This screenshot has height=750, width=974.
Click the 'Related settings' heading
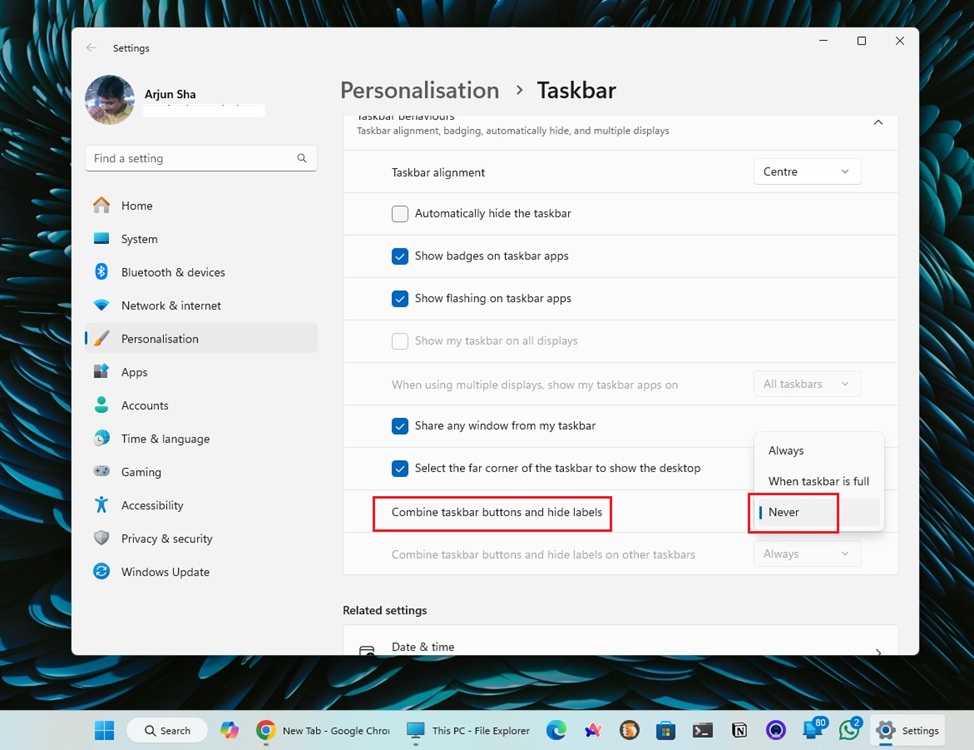coord(385,610)
